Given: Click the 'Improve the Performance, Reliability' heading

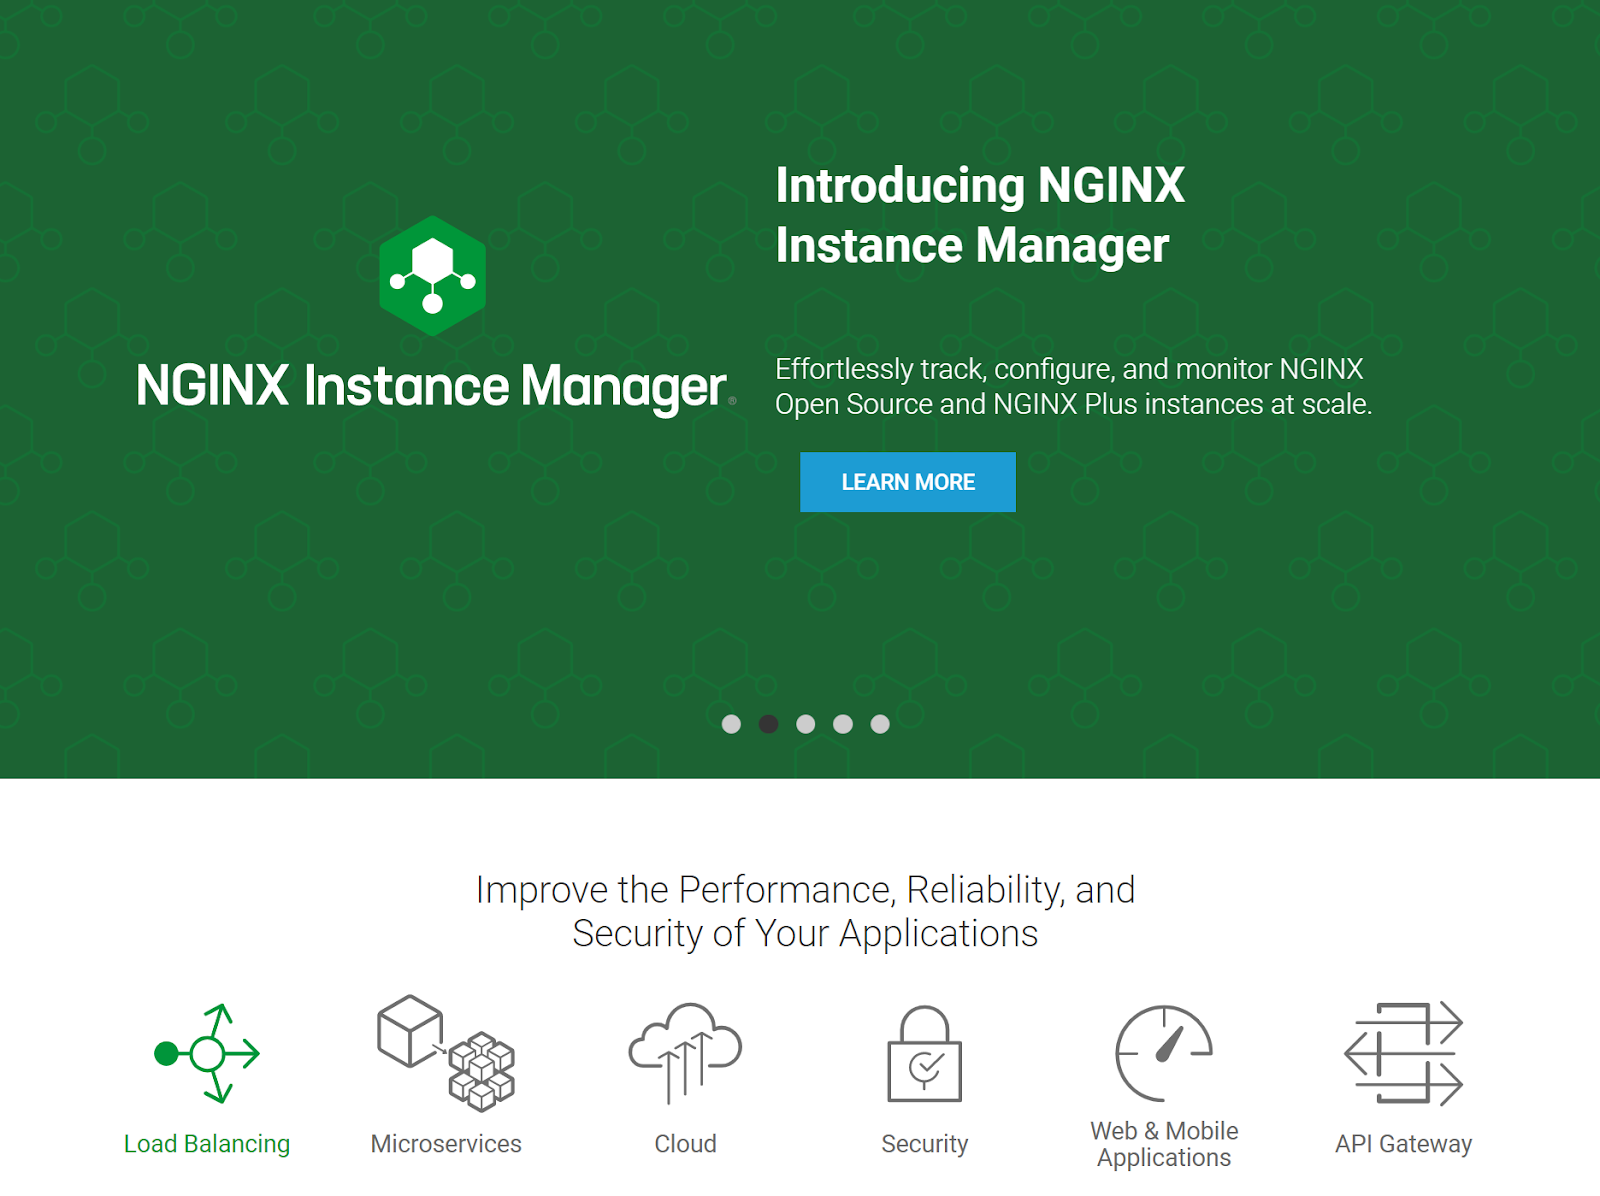Looking at the screenshot, I should (805, 911).
